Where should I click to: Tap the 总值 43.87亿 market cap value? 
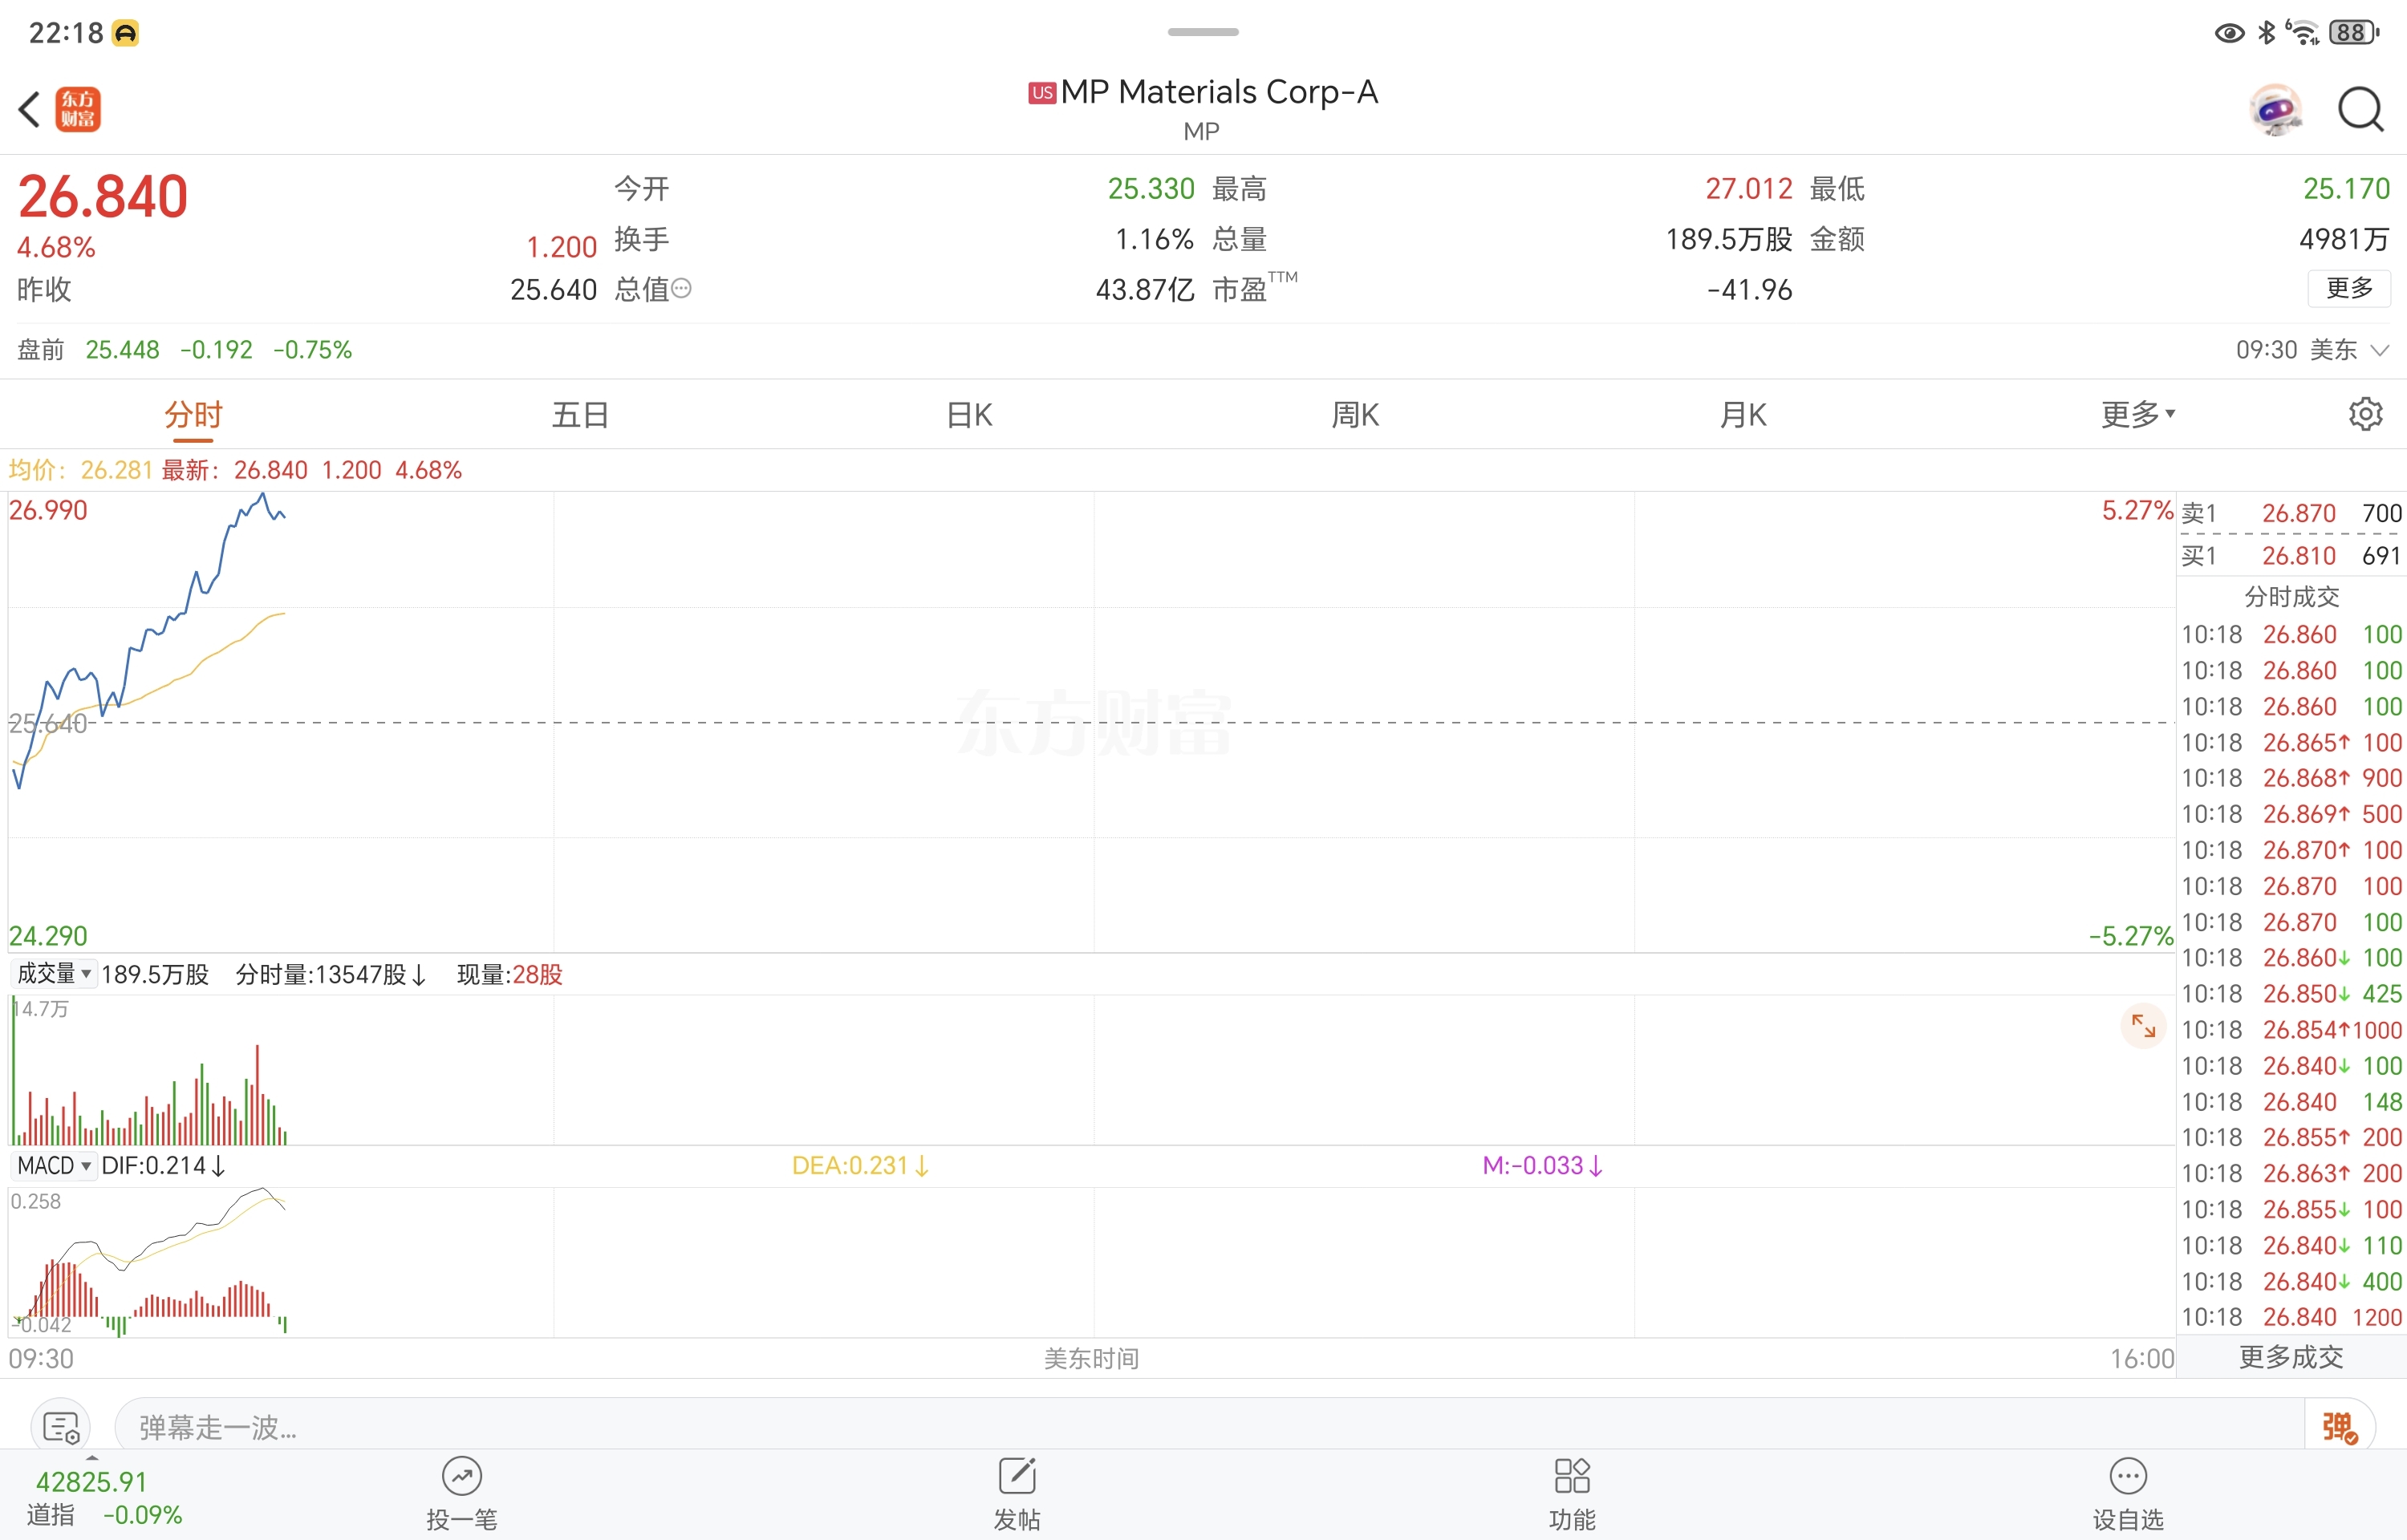pos(1145,290)
